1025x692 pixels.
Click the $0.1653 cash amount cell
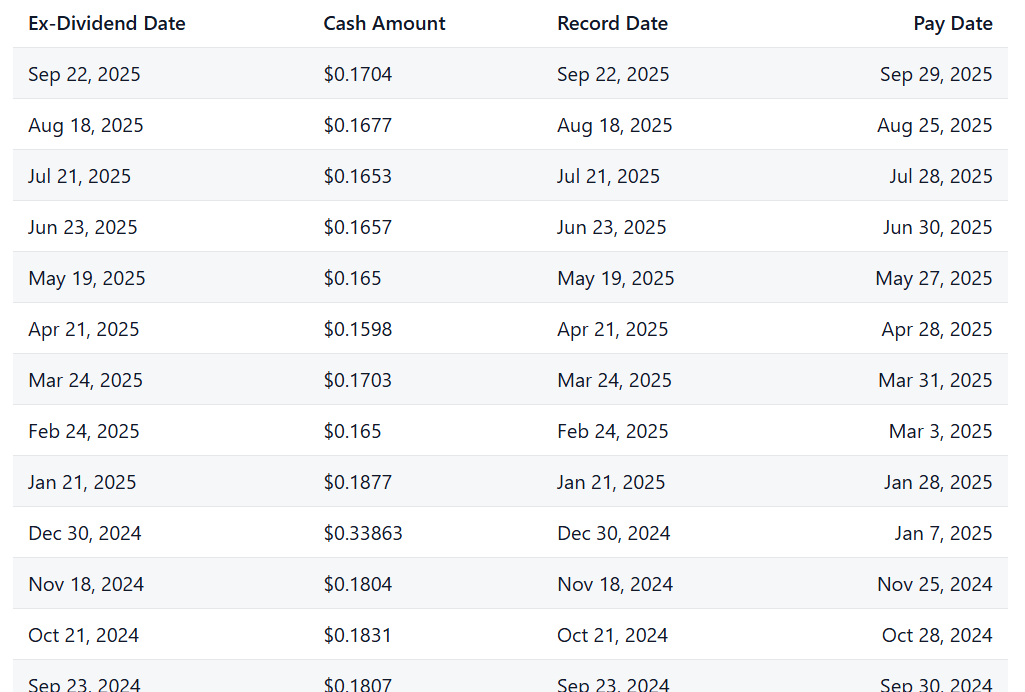(x=358, y=176)
